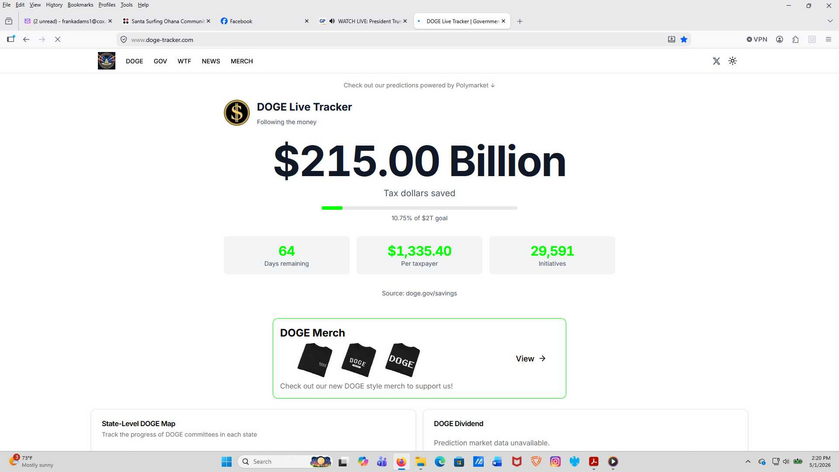This screenshot has width=839, height=472.
Task: Open the Tools menu
Action: tap(126, 5)
